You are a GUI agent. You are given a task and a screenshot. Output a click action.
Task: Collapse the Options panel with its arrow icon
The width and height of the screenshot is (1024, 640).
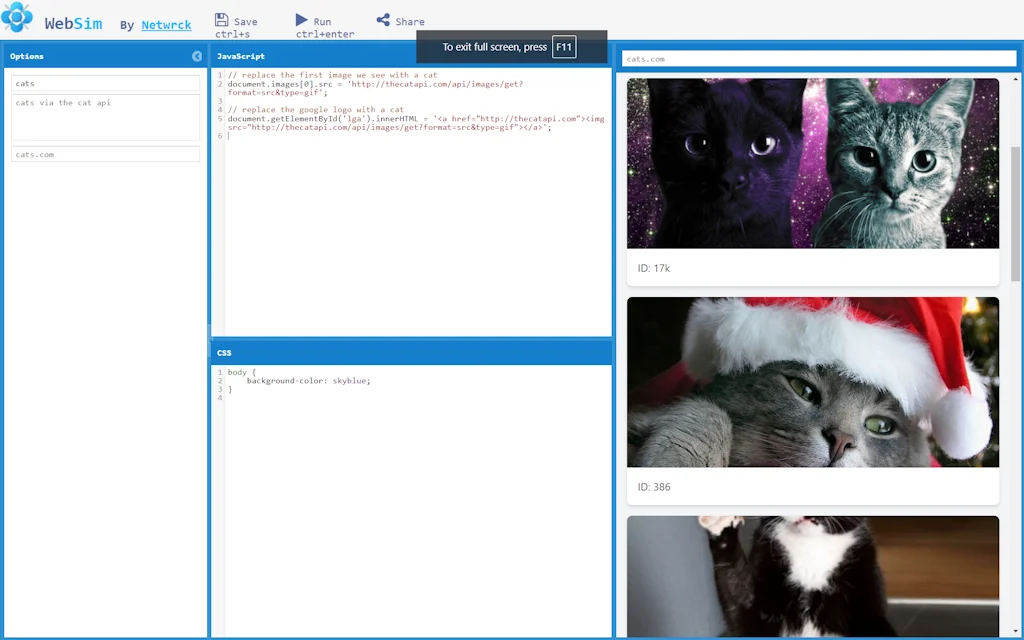click(x=196, y=56)
